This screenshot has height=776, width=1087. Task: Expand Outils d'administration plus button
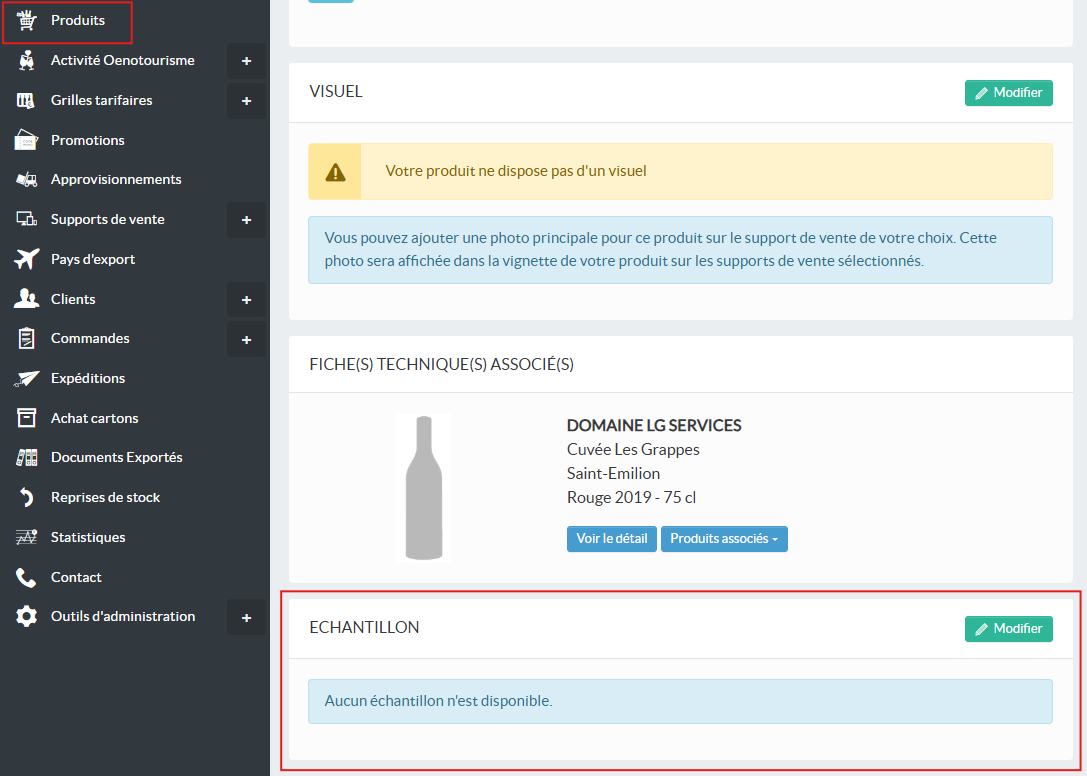coord(246,617)
